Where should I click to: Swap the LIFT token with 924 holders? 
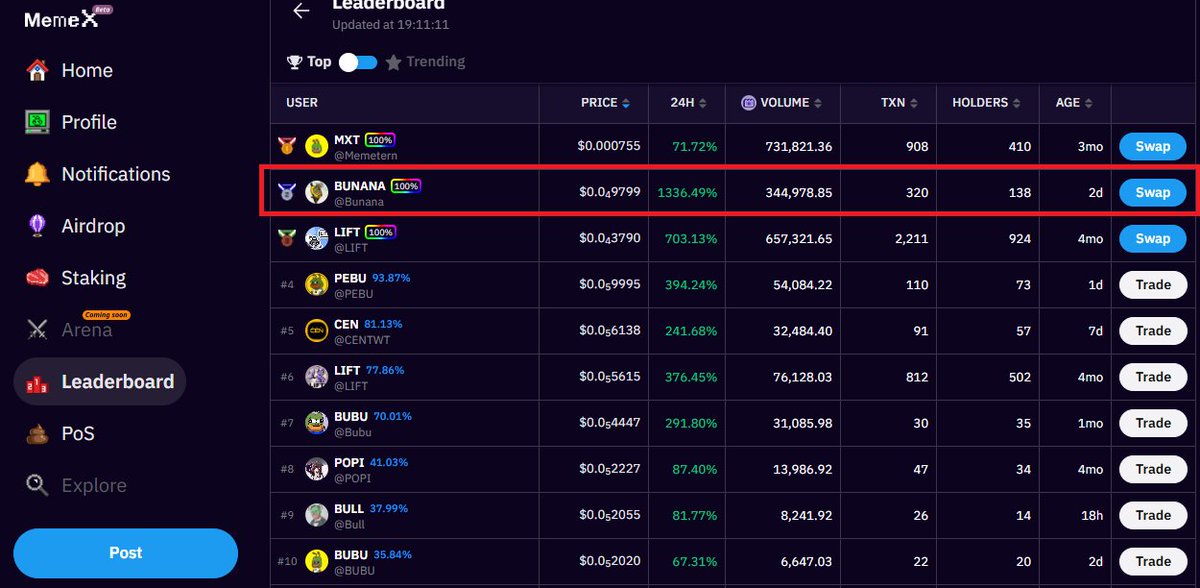click(1153, 238)
